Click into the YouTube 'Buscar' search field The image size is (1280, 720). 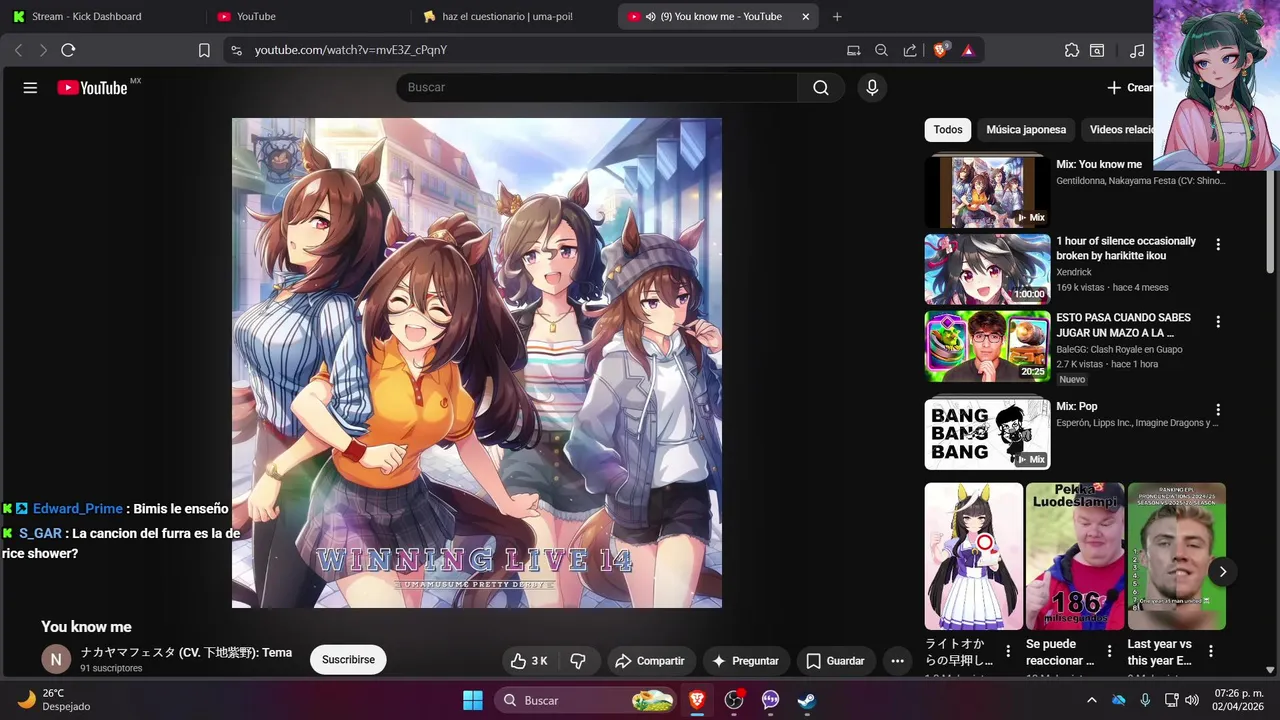[x=597, y=88]
